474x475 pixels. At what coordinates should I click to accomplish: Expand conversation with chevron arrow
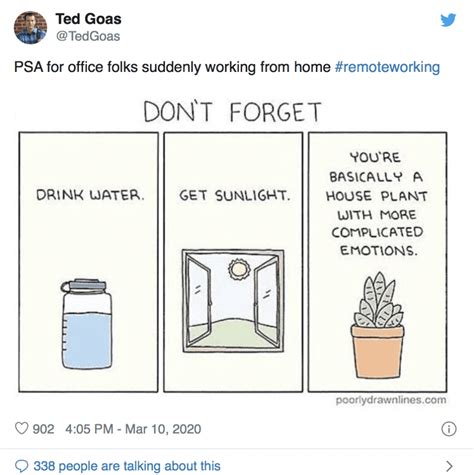click(x=449, y=465)
